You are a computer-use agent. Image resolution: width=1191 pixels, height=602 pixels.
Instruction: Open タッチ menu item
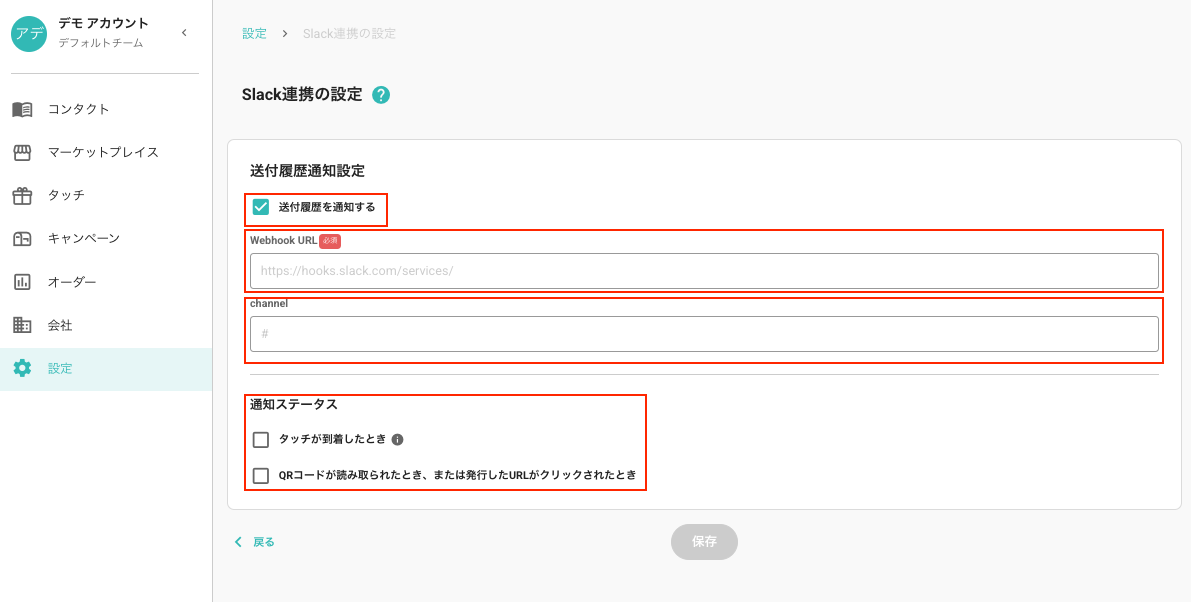(106, 196)
